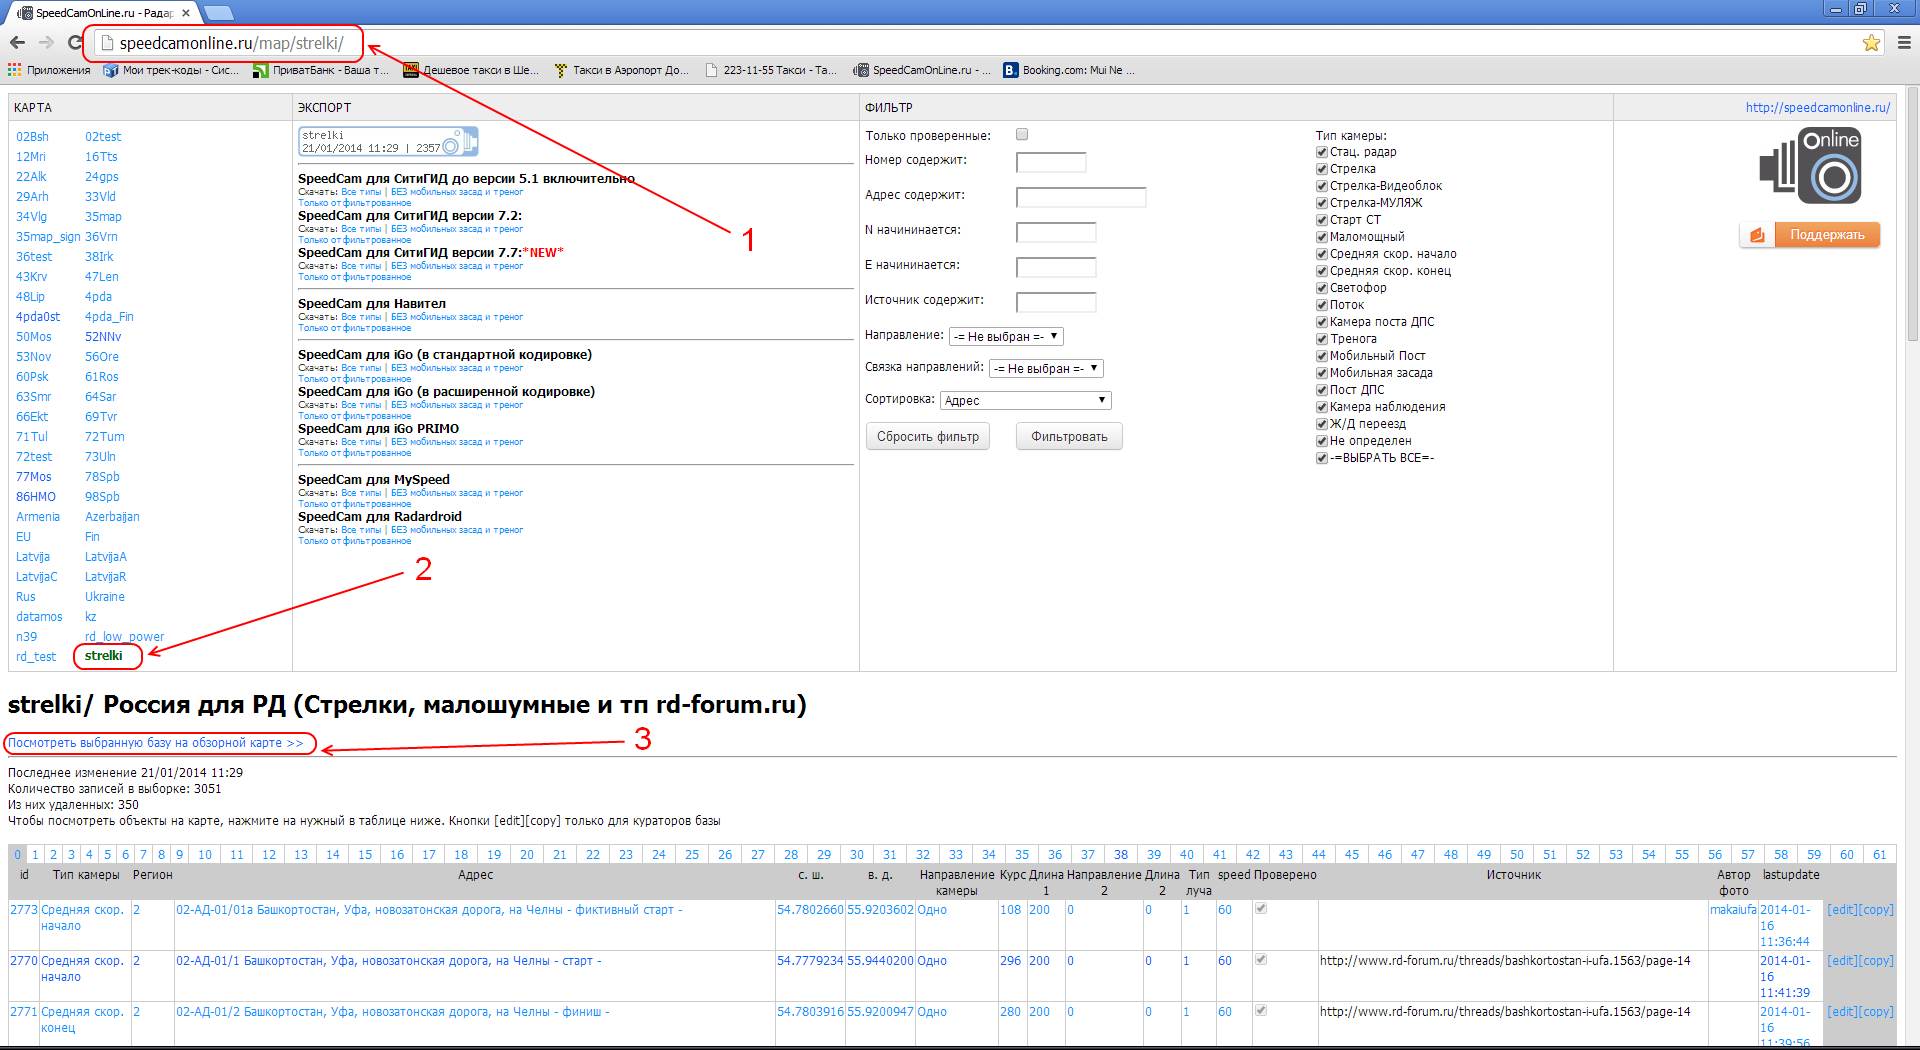Uncheck the Камера наблюдения checkbox
The image size is (1920, 1050).
pos(1322,407)
